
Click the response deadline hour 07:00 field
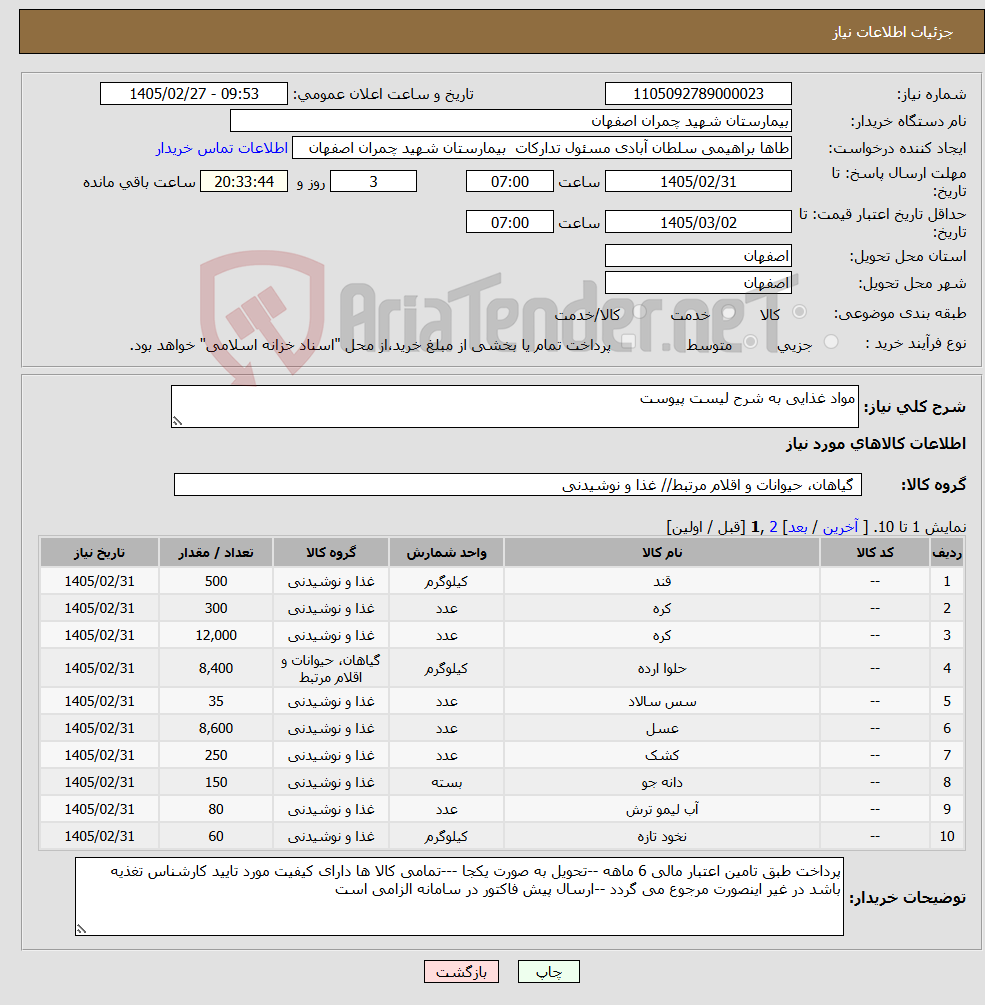coord(509,181)
